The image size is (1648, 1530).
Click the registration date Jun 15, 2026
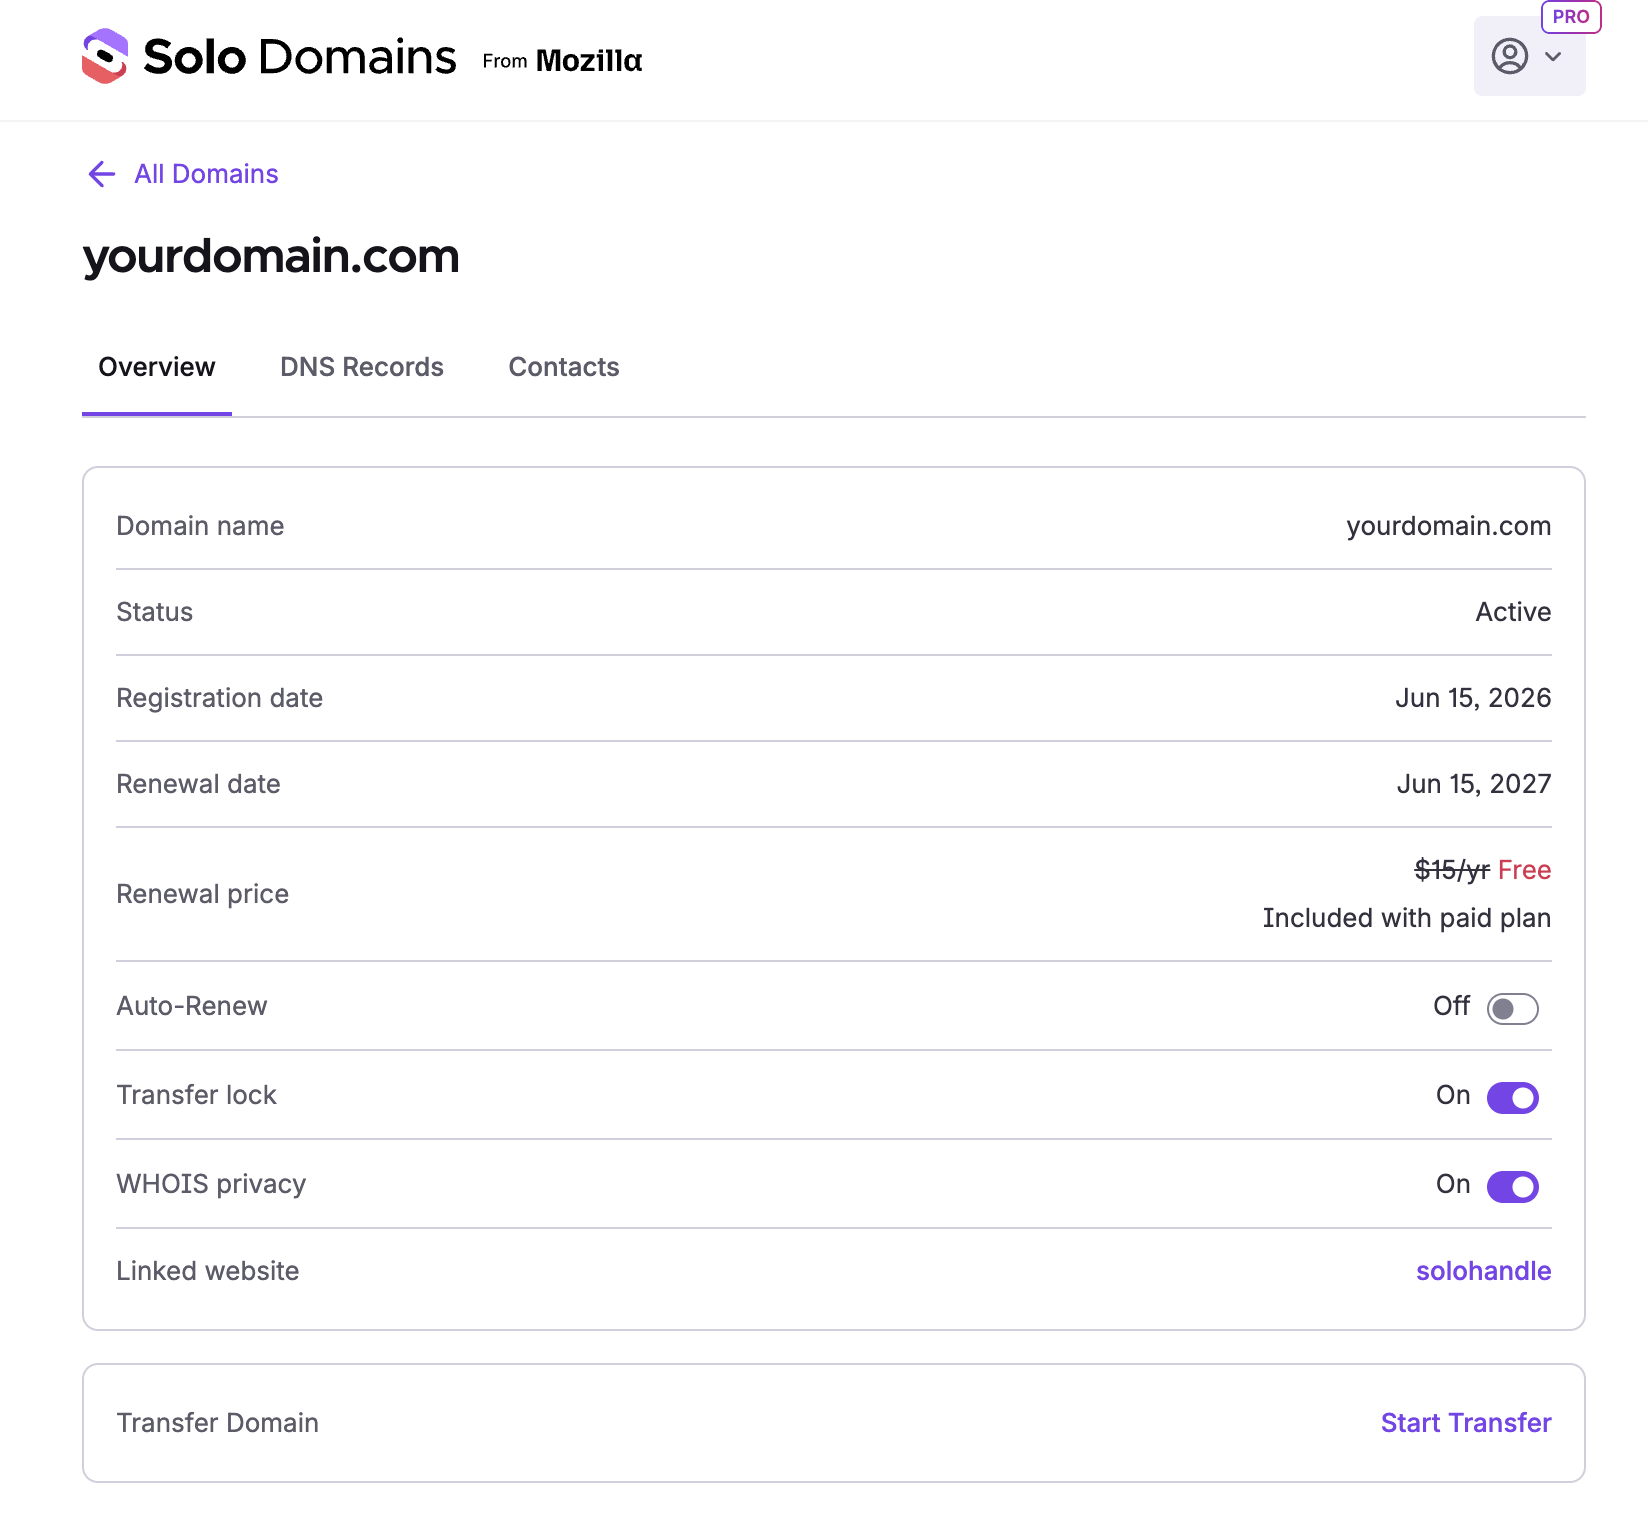(1473, 698)
